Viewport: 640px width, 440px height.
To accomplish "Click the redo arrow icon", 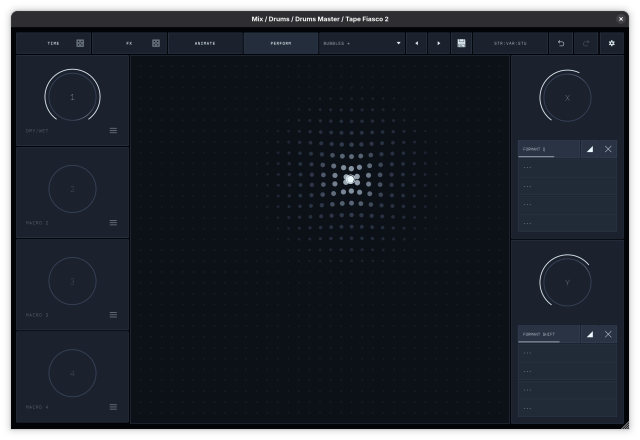I will click(x=586, y=43).
